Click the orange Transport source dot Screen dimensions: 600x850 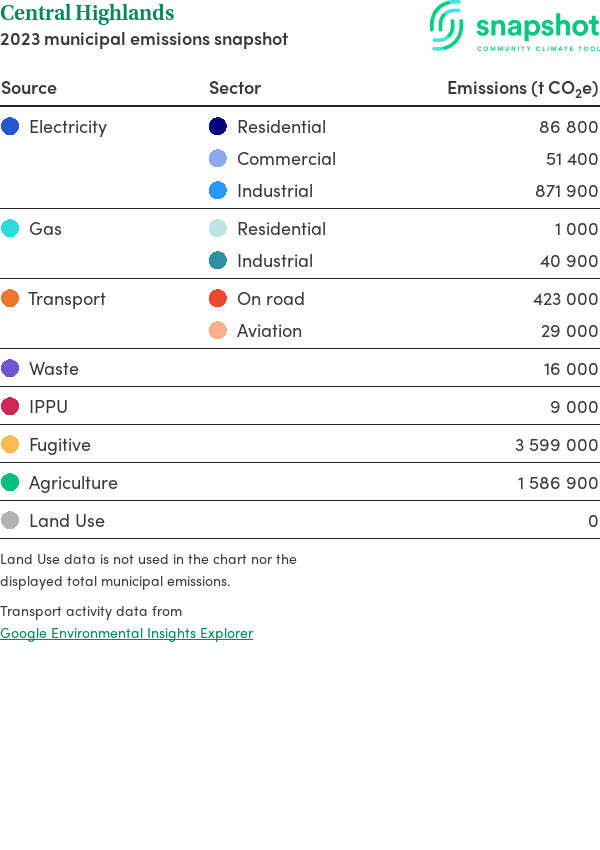pos(10,299)
